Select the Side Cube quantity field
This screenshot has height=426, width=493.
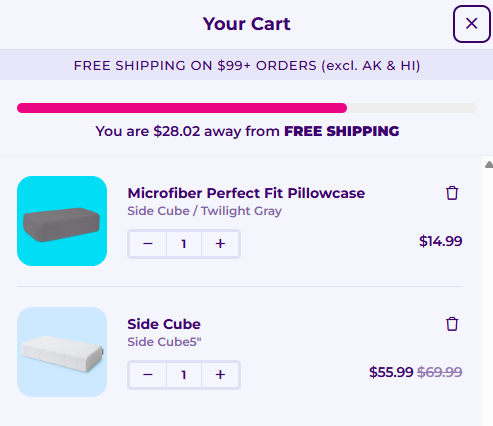(x=184, y=375)
